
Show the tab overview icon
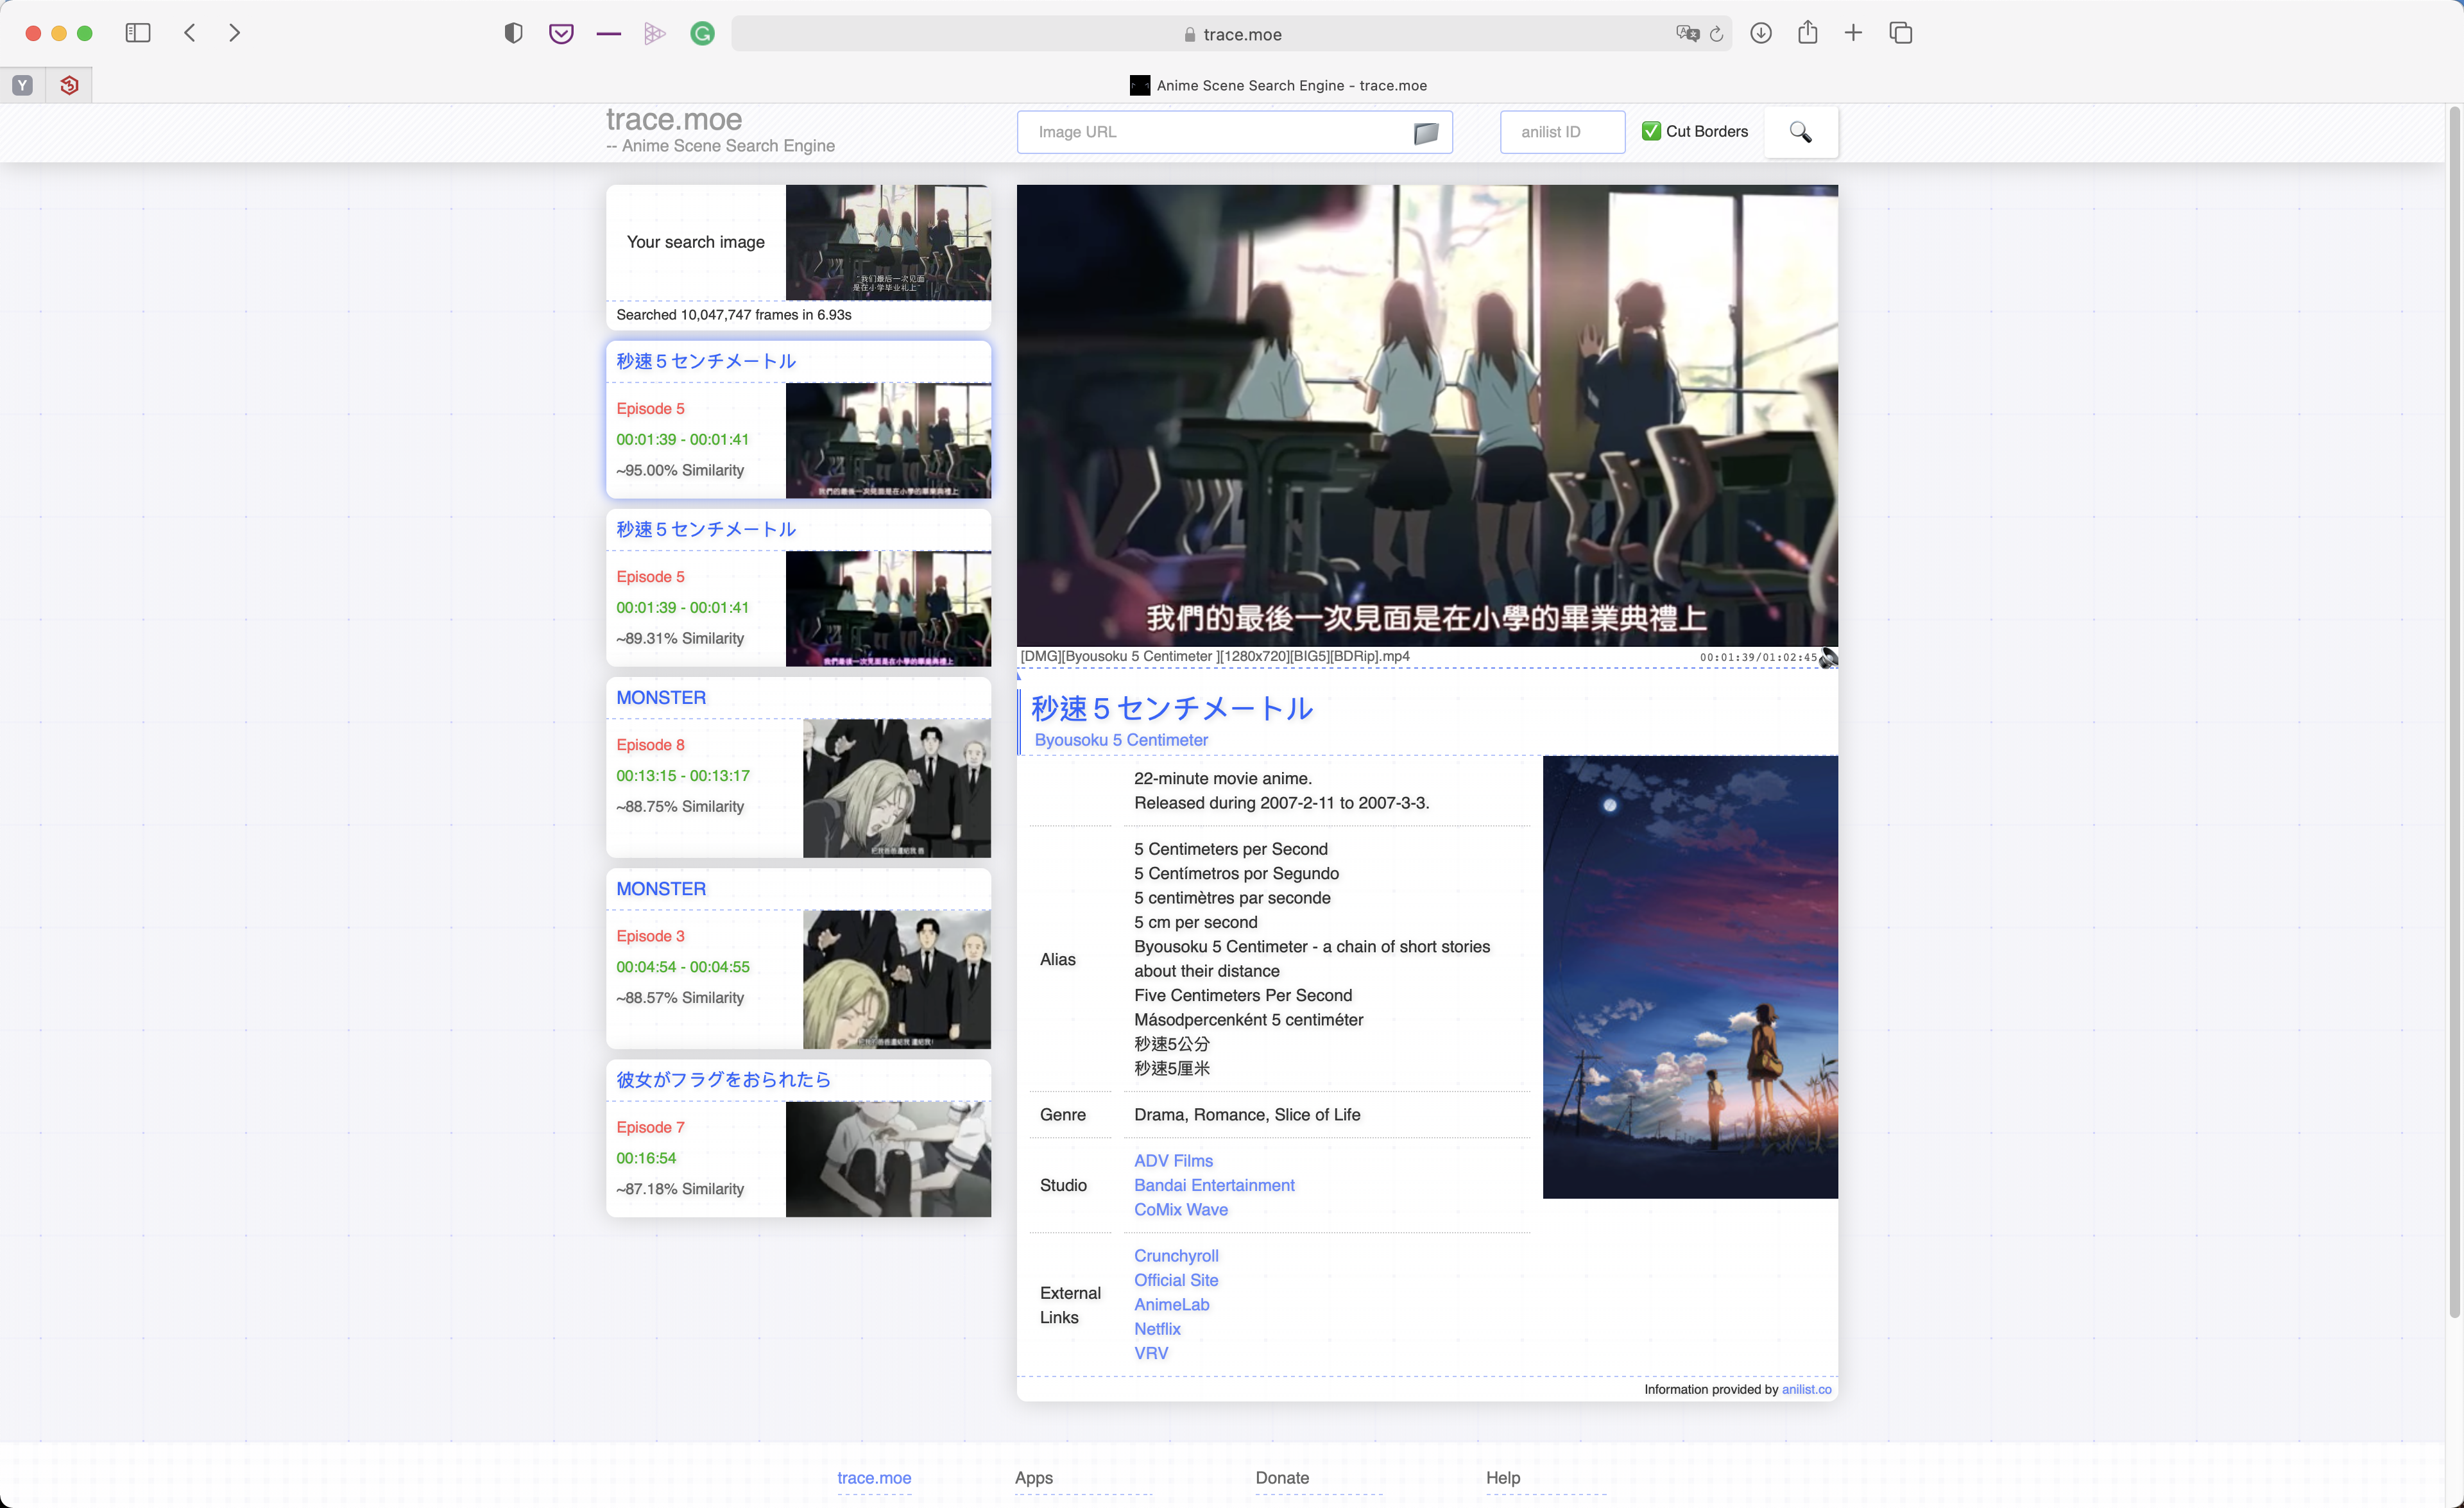pos(1901,33)
